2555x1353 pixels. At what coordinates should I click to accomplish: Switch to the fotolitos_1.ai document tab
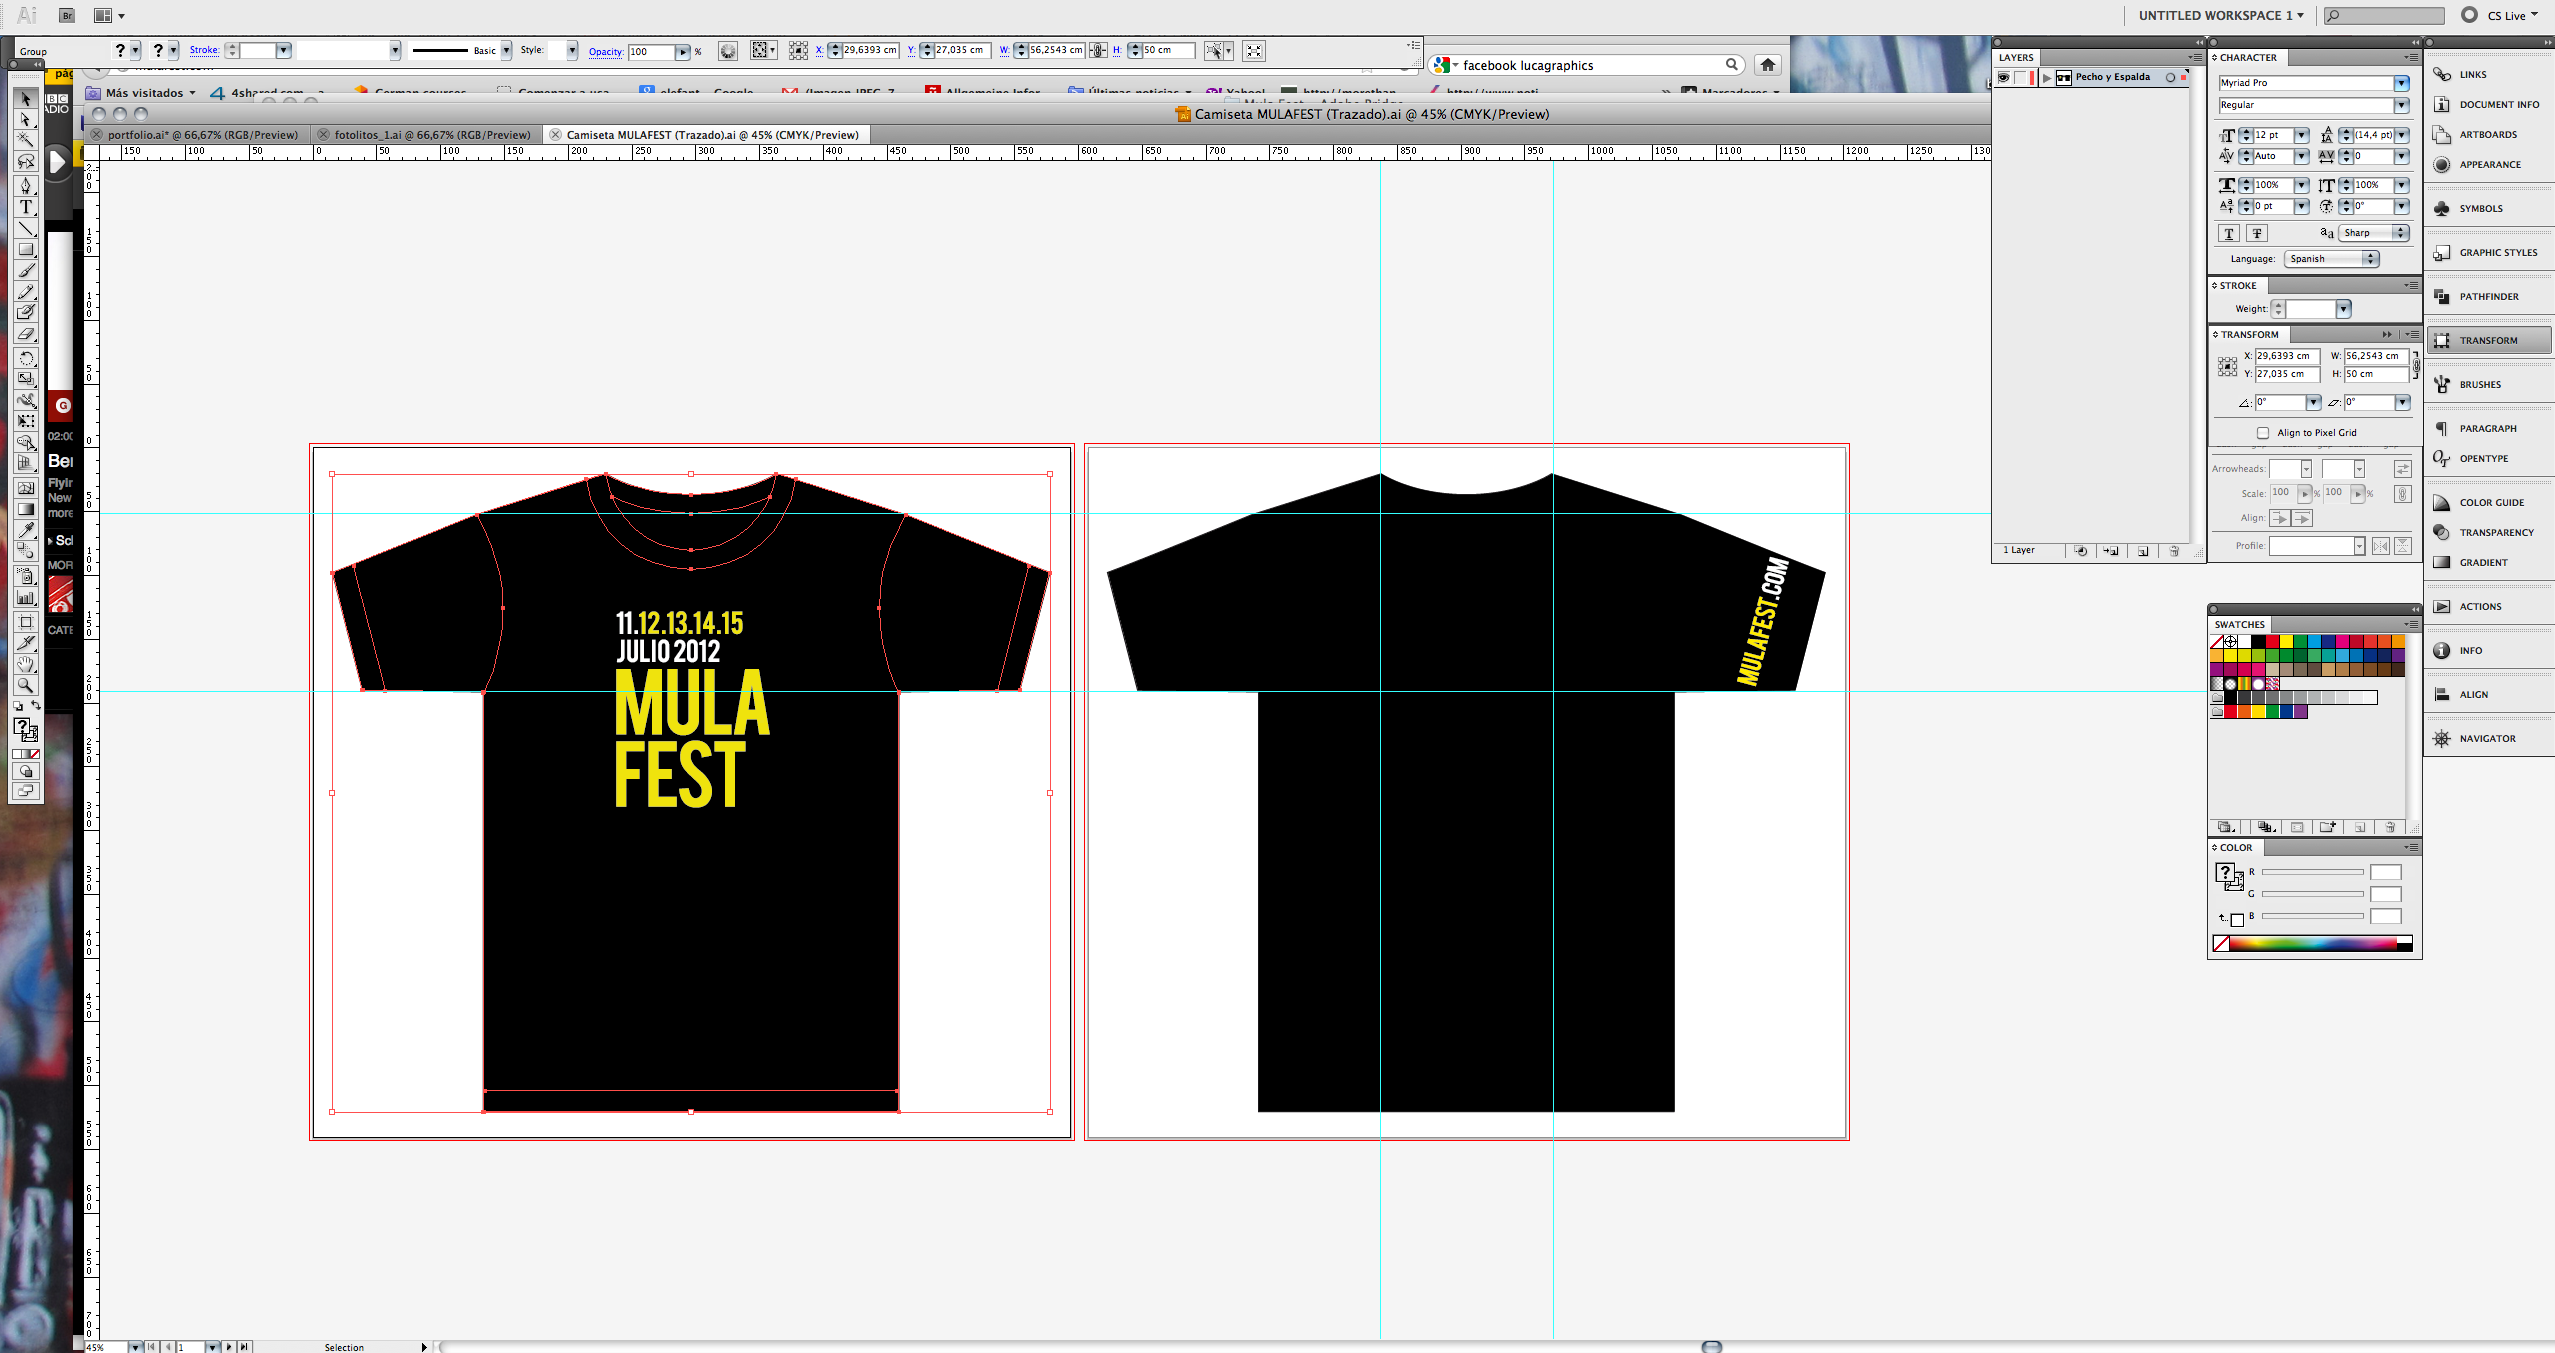pos(432,135)
